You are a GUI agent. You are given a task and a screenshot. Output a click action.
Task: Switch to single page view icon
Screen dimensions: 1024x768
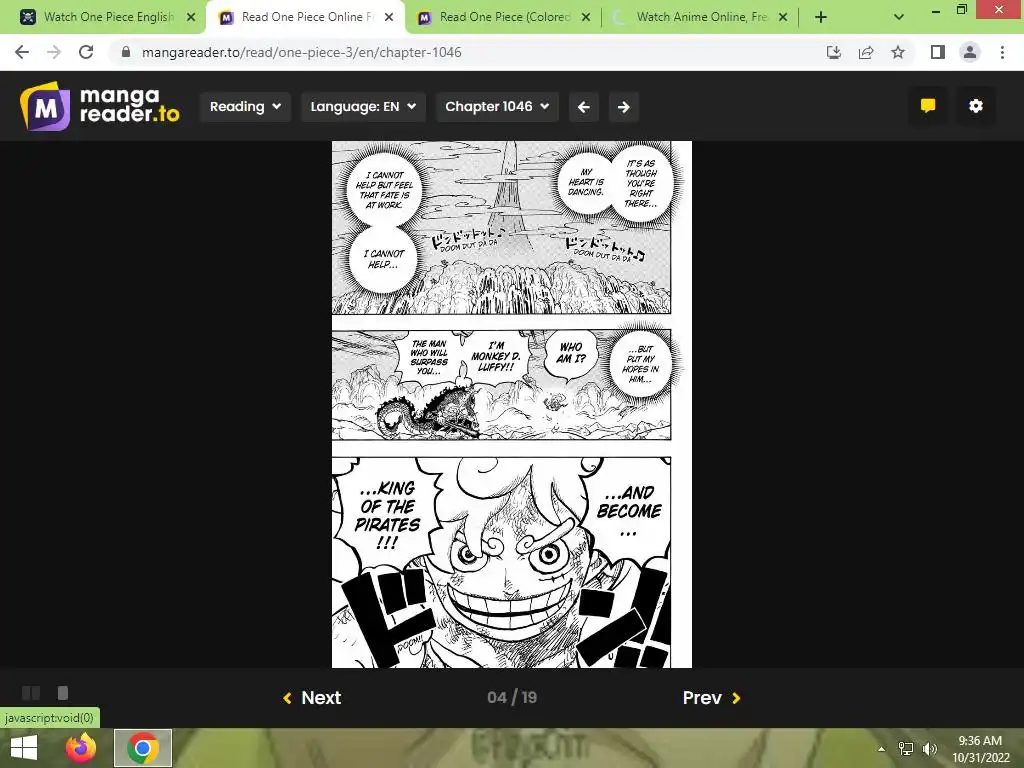[63, 693]
